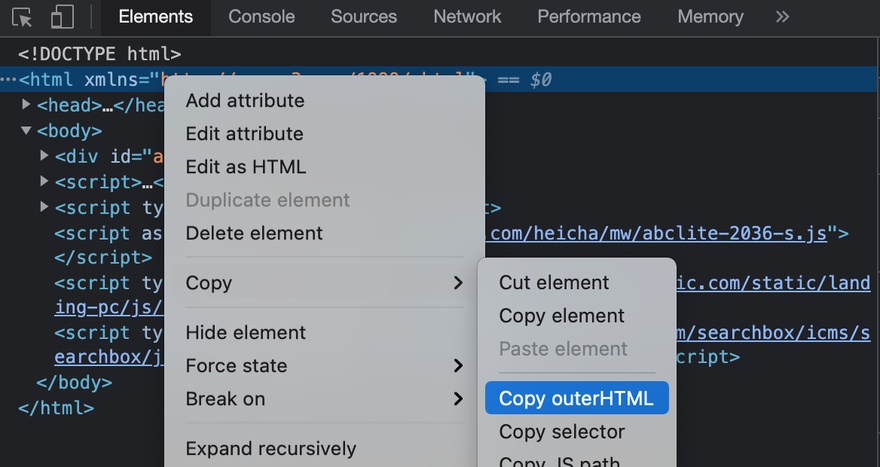Open the abclite-2036-s.js script link

(660, 233)
